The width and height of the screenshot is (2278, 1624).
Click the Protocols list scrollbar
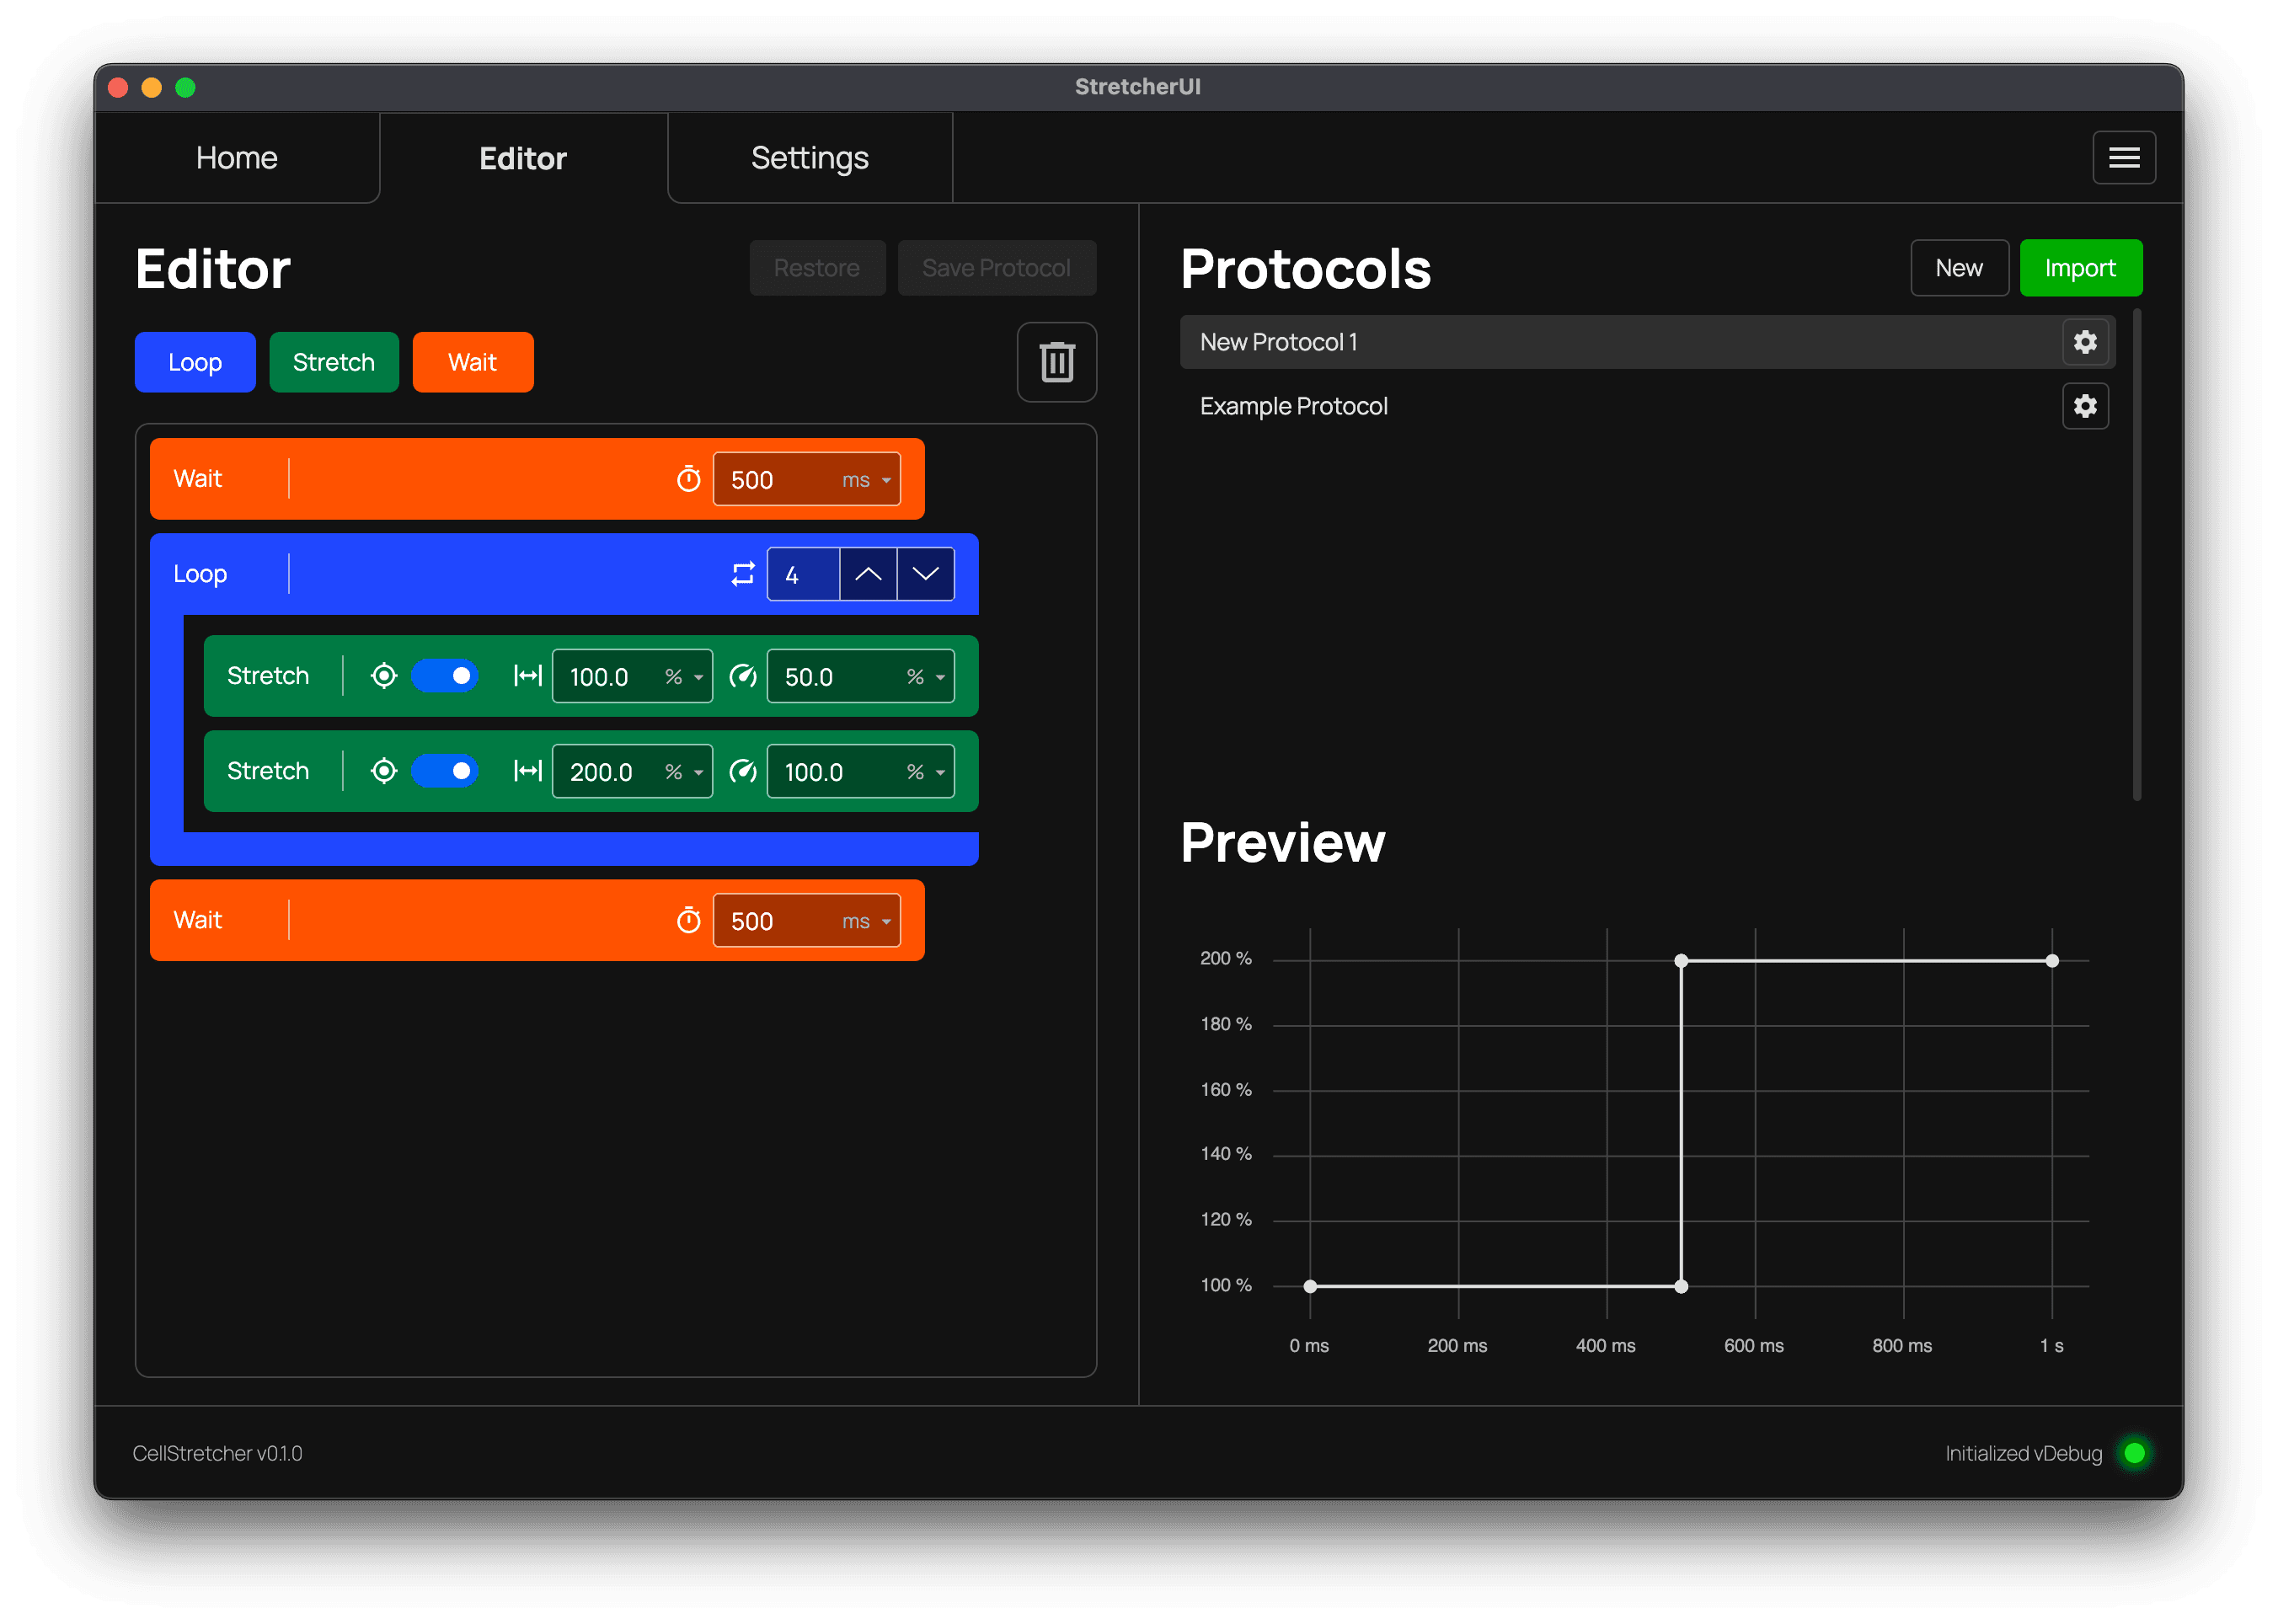point(2136,556)
